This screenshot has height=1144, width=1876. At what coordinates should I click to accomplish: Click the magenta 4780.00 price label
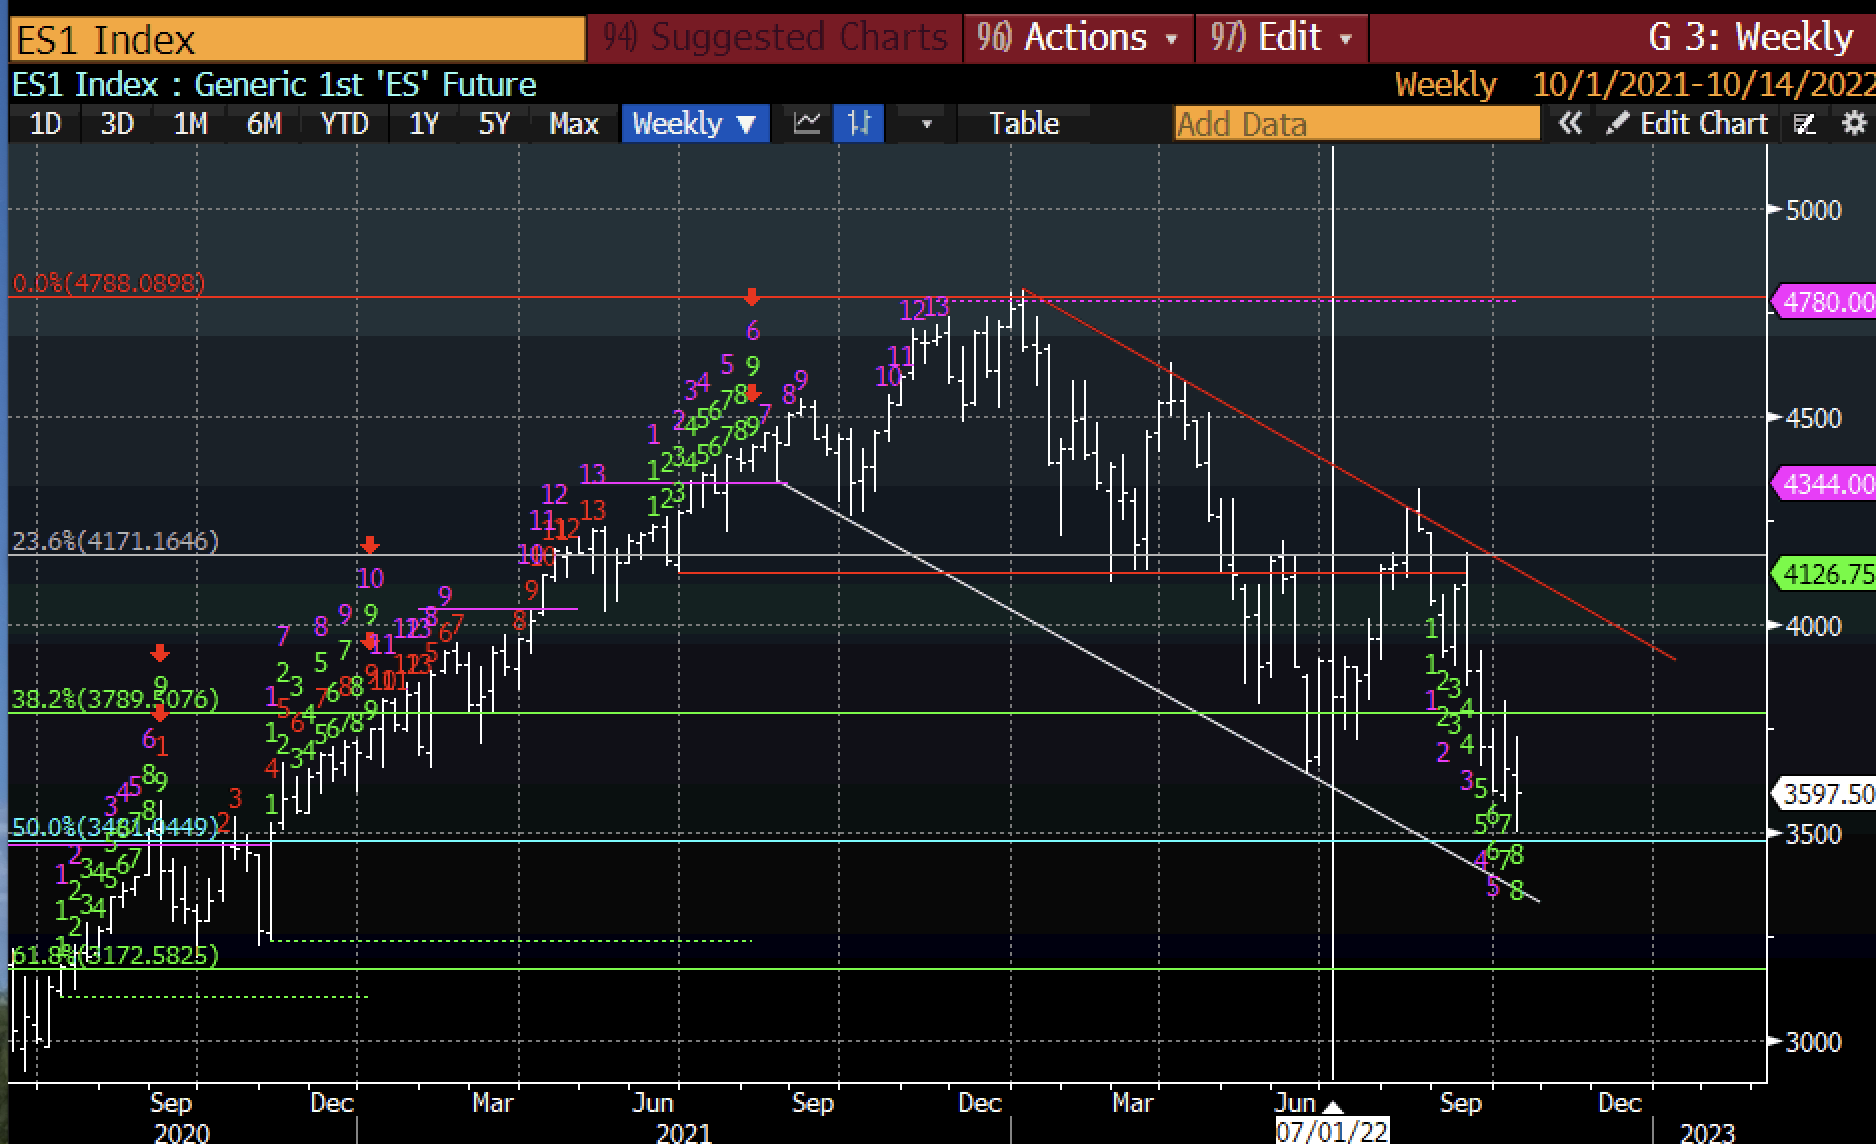(1825, 302)
